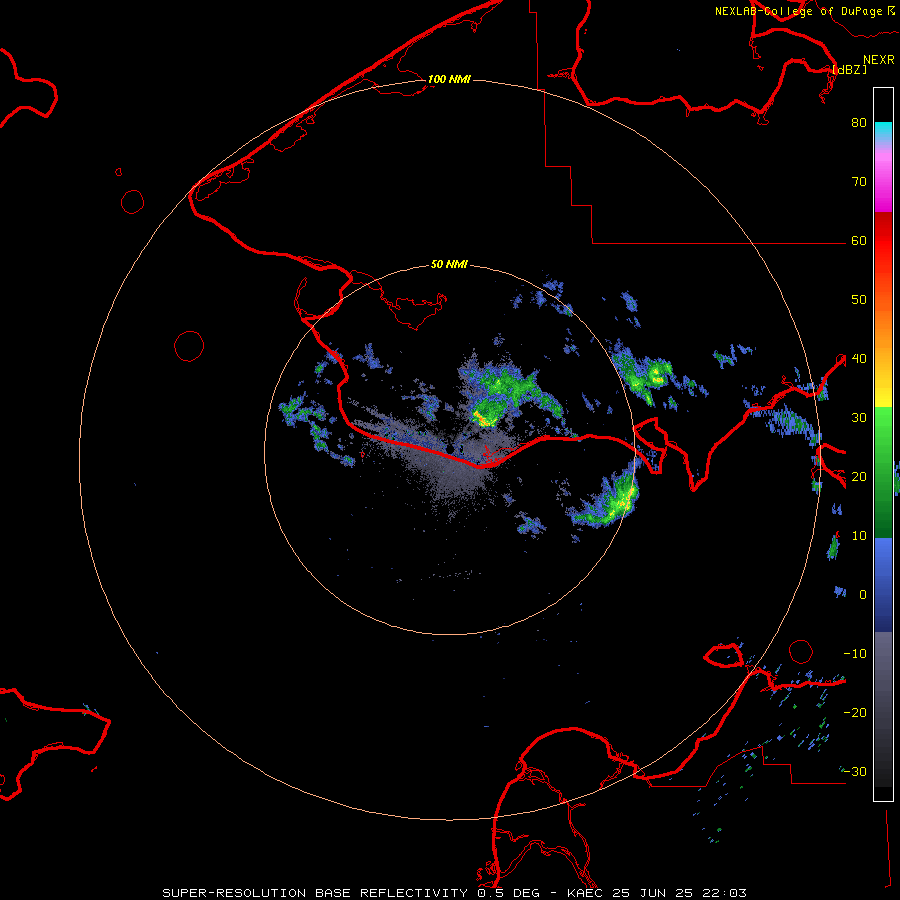Select the 60 value on the dBZ scale
The image size is (900, 900).
tap(859, 240)
